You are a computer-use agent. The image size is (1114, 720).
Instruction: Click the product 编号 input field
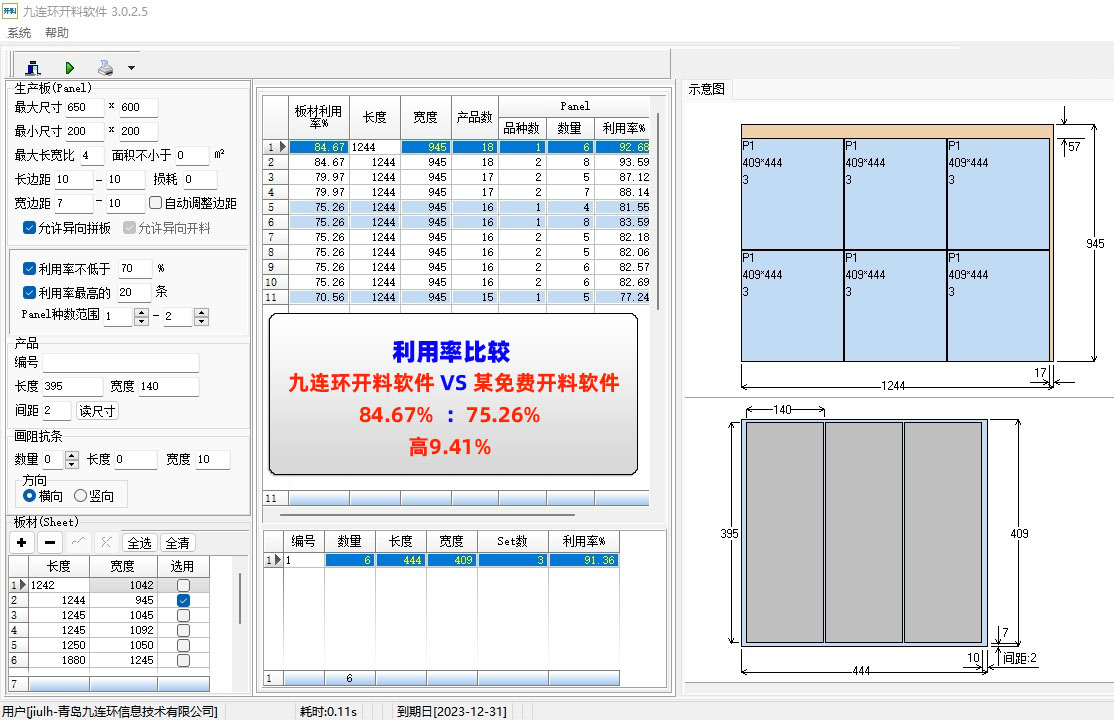121,362
